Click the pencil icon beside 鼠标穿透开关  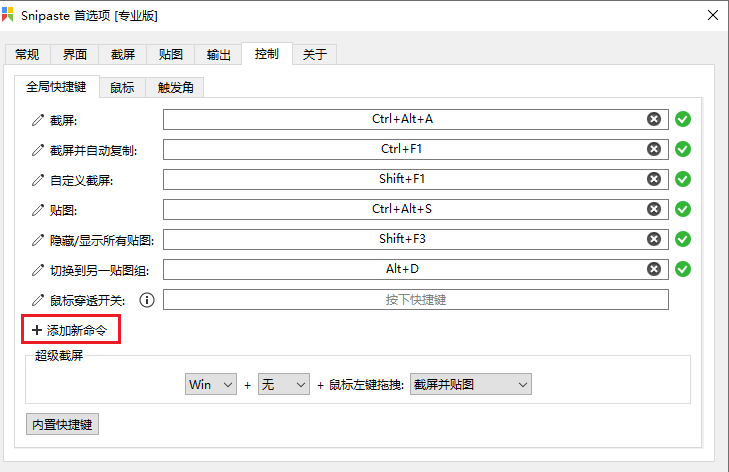[38, 300]
